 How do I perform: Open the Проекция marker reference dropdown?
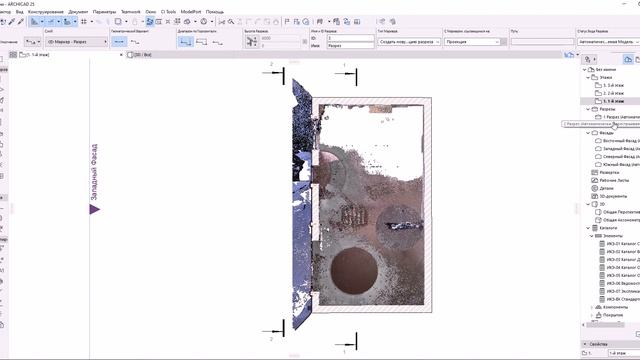pyautogui.click(x=472, y=42)
